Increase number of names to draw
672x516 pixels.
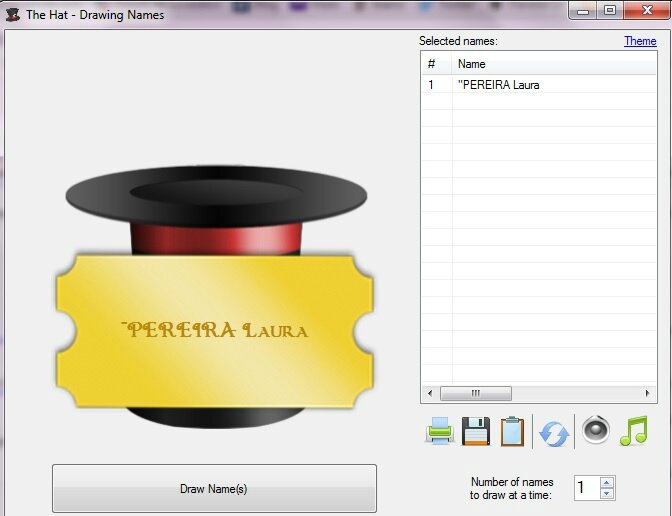[x=607, y=483]
